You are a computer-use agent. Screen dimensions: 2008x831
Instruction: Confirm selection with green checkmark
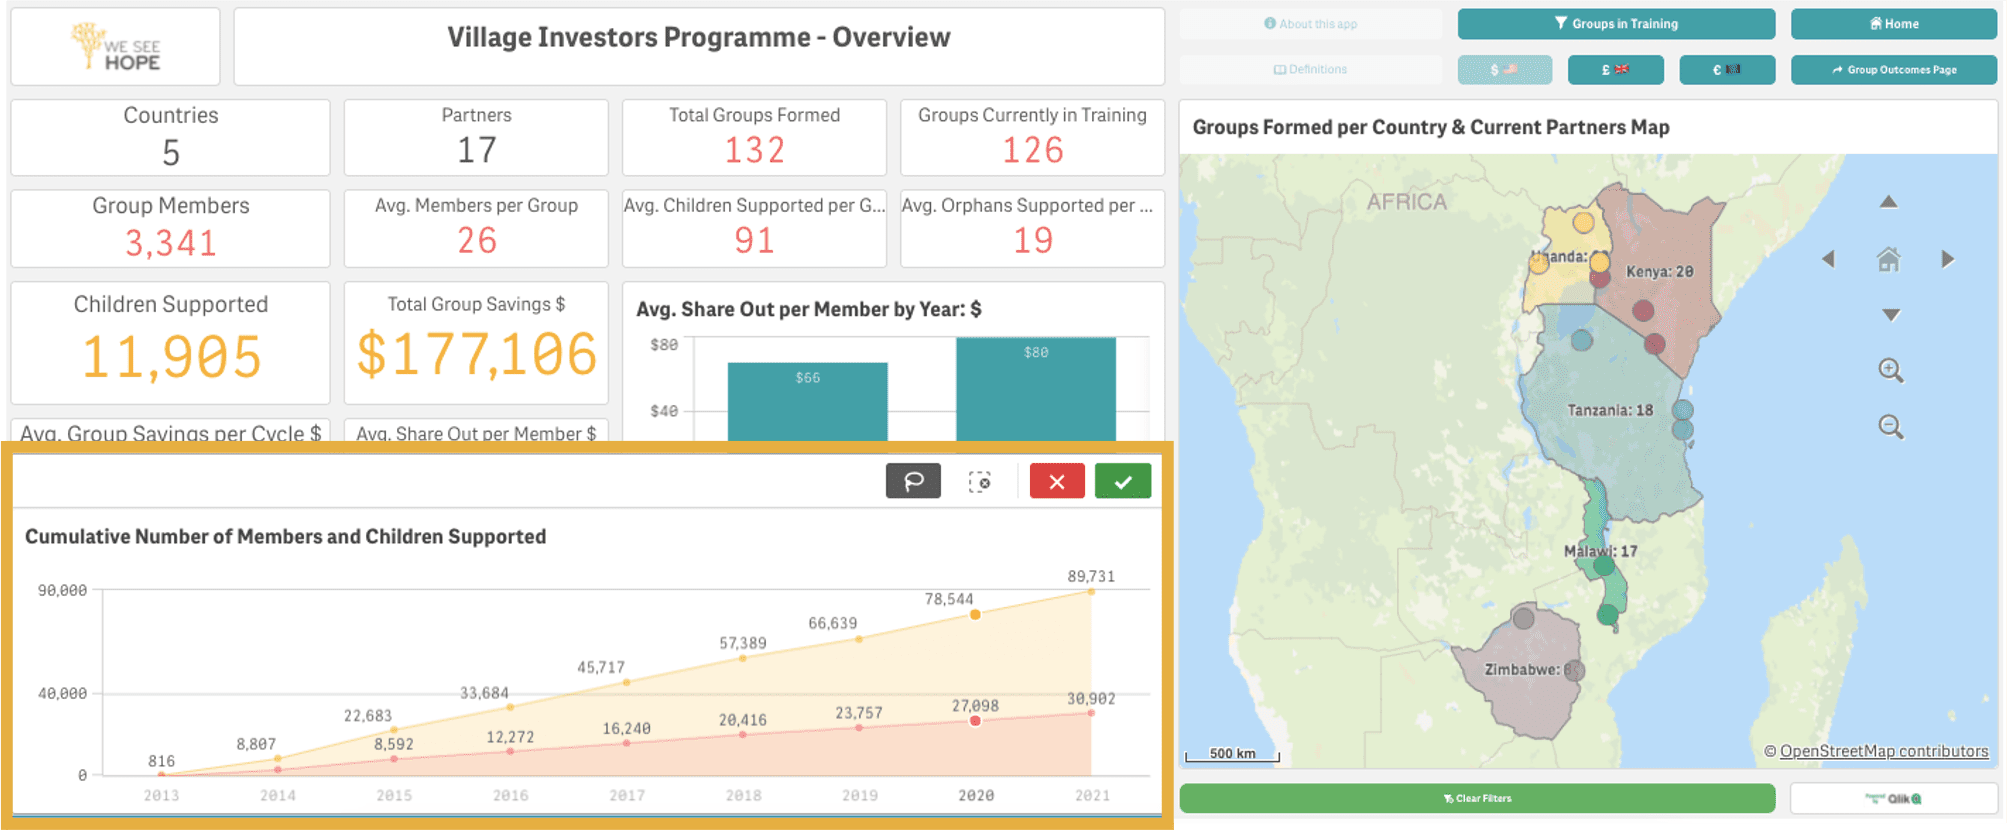click(x=1123, y=482)
